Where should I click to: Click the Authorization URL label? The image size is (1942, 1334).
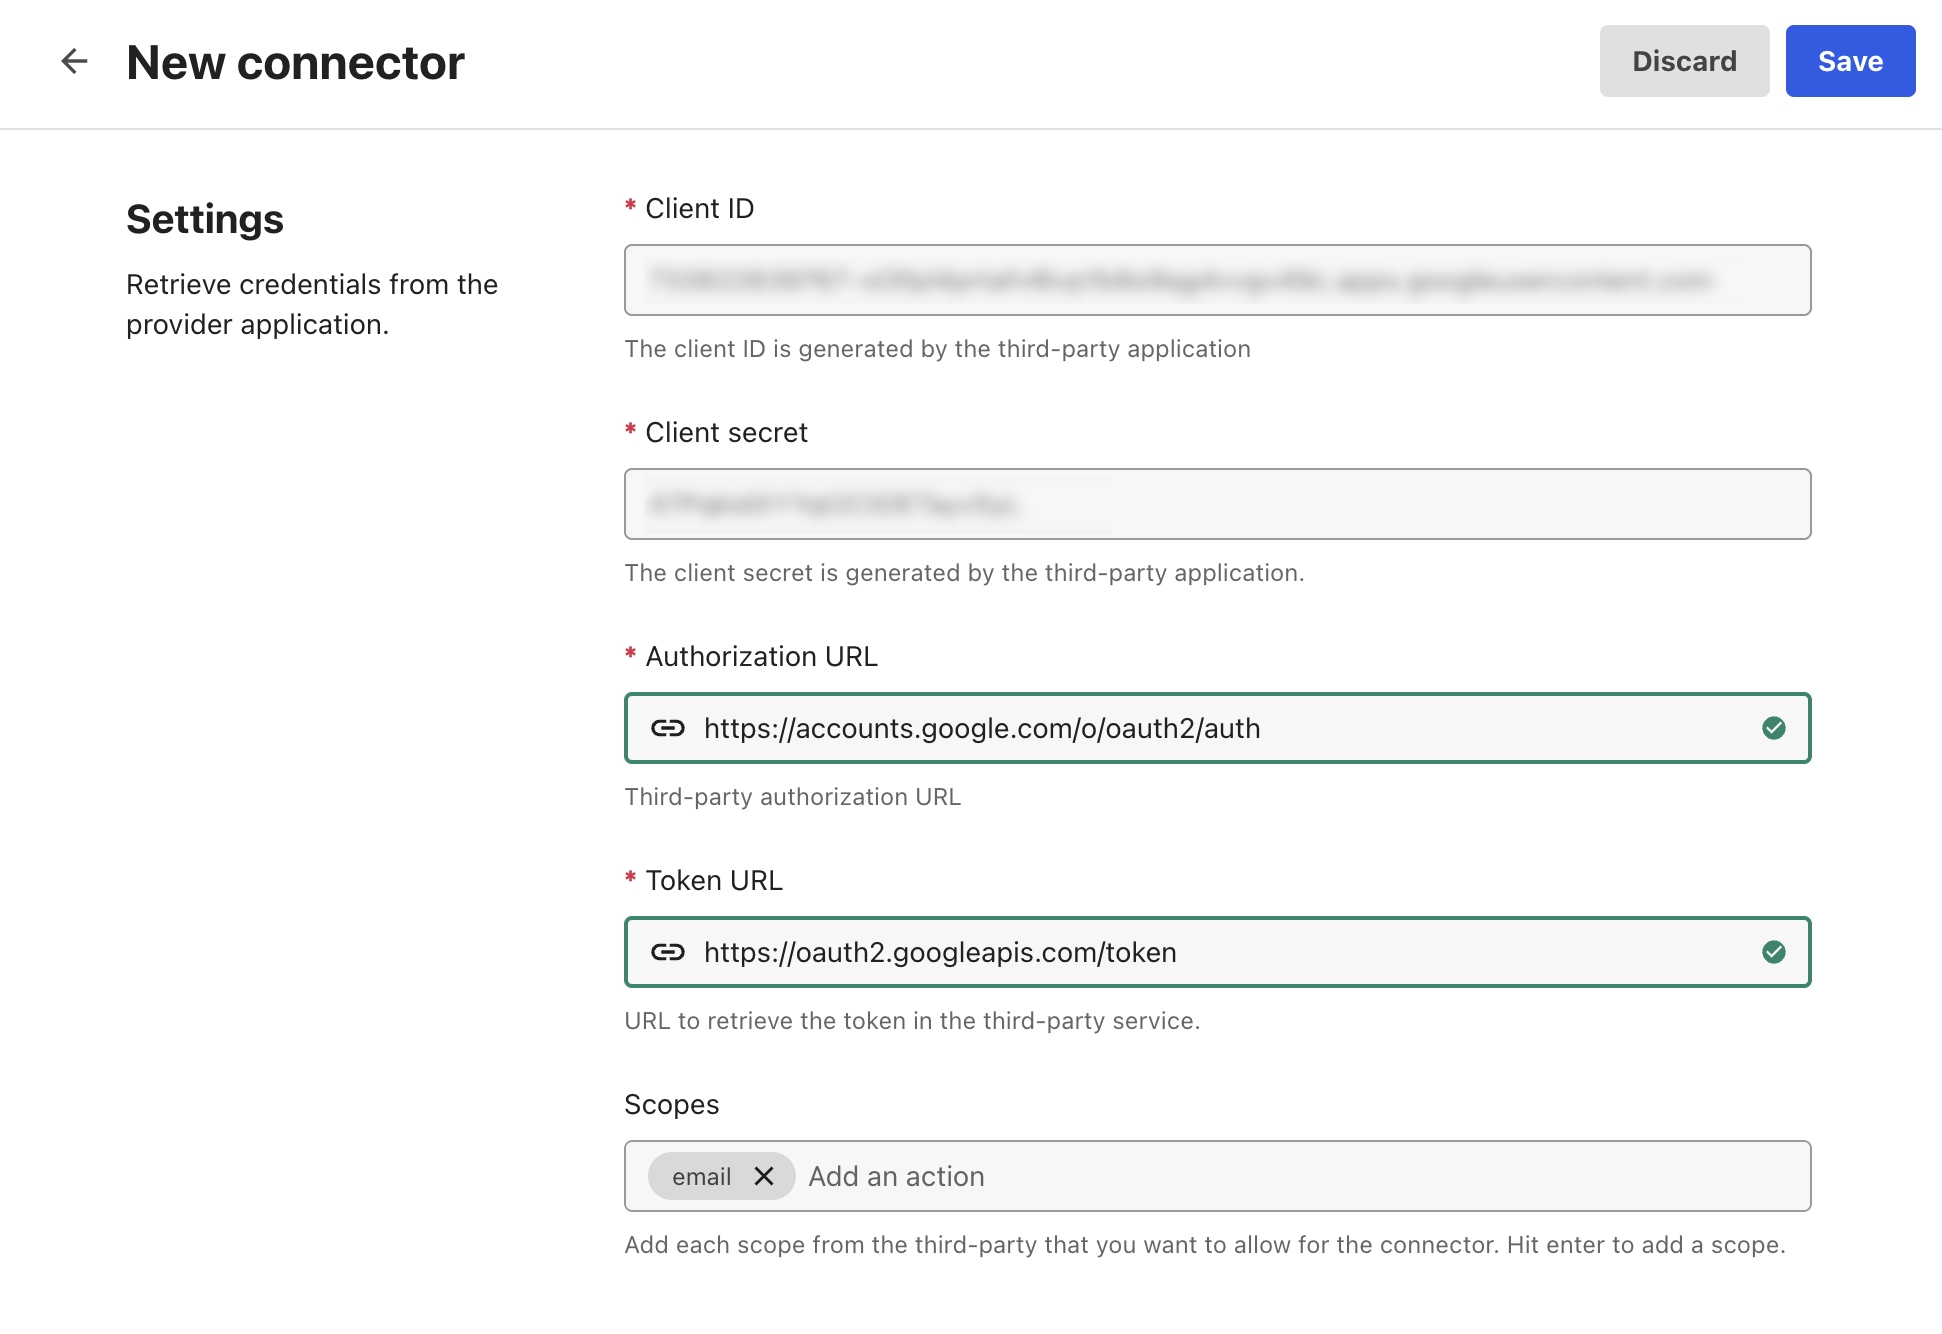coord(761,656)
